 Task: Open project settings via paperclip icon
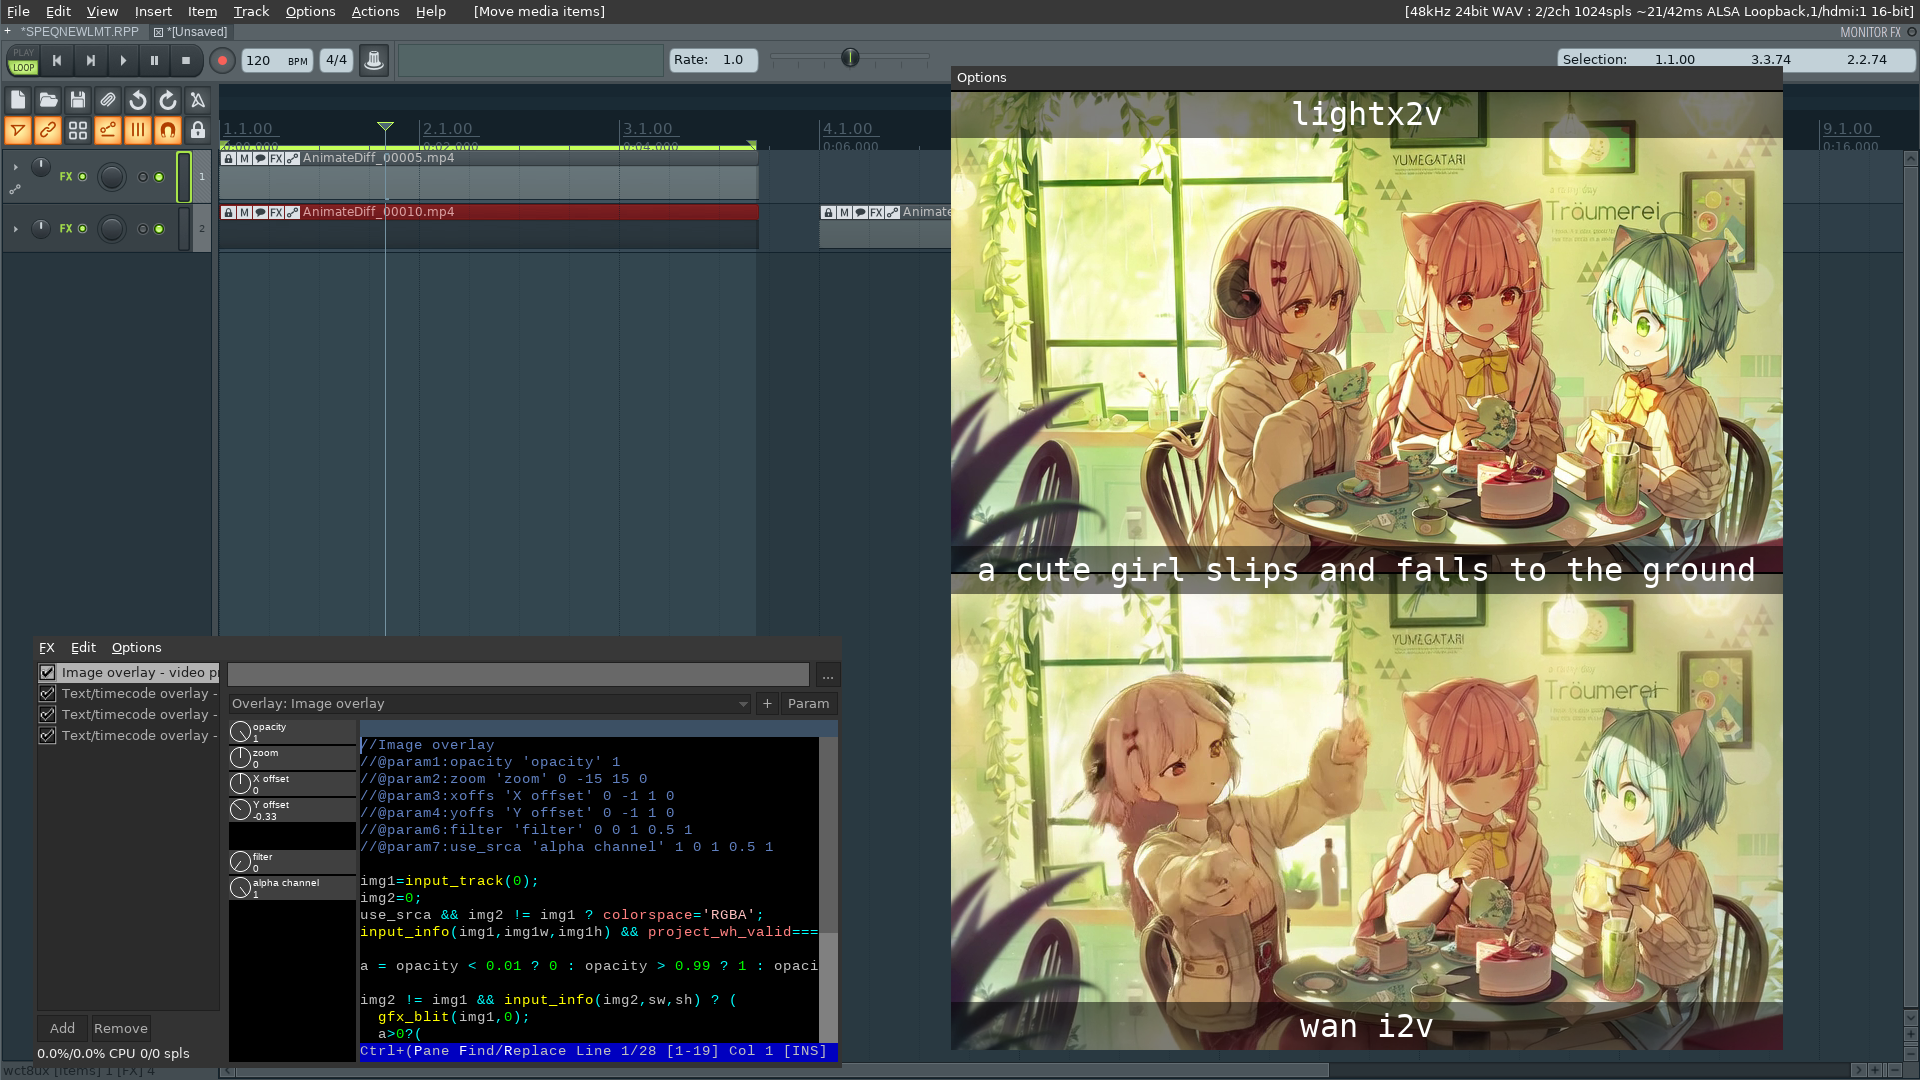108,100
